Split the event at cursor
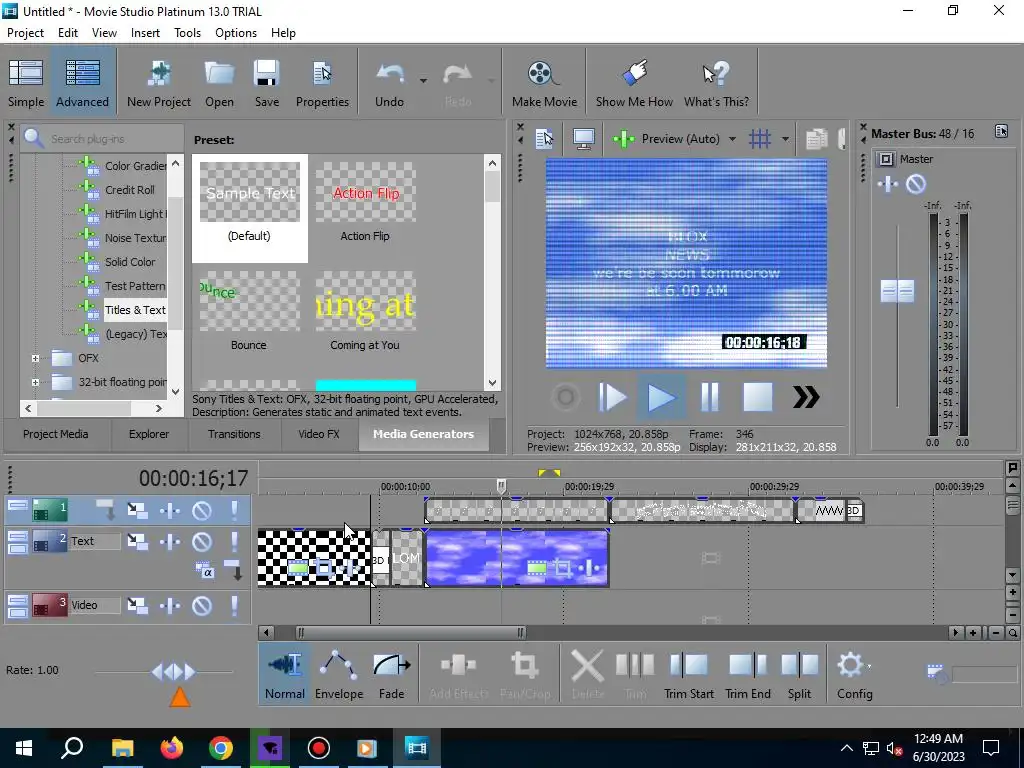Screen dimensions: 1024x768 (x=799, y=673)
